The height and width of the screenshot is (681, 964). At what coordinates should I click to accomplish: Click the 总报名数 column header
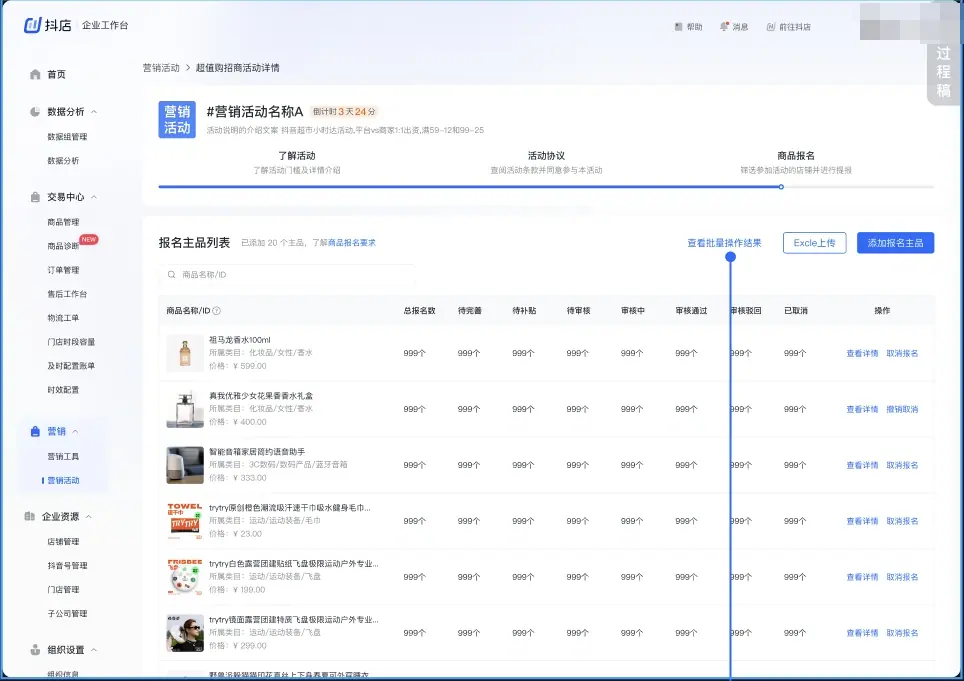click(419, 311)
